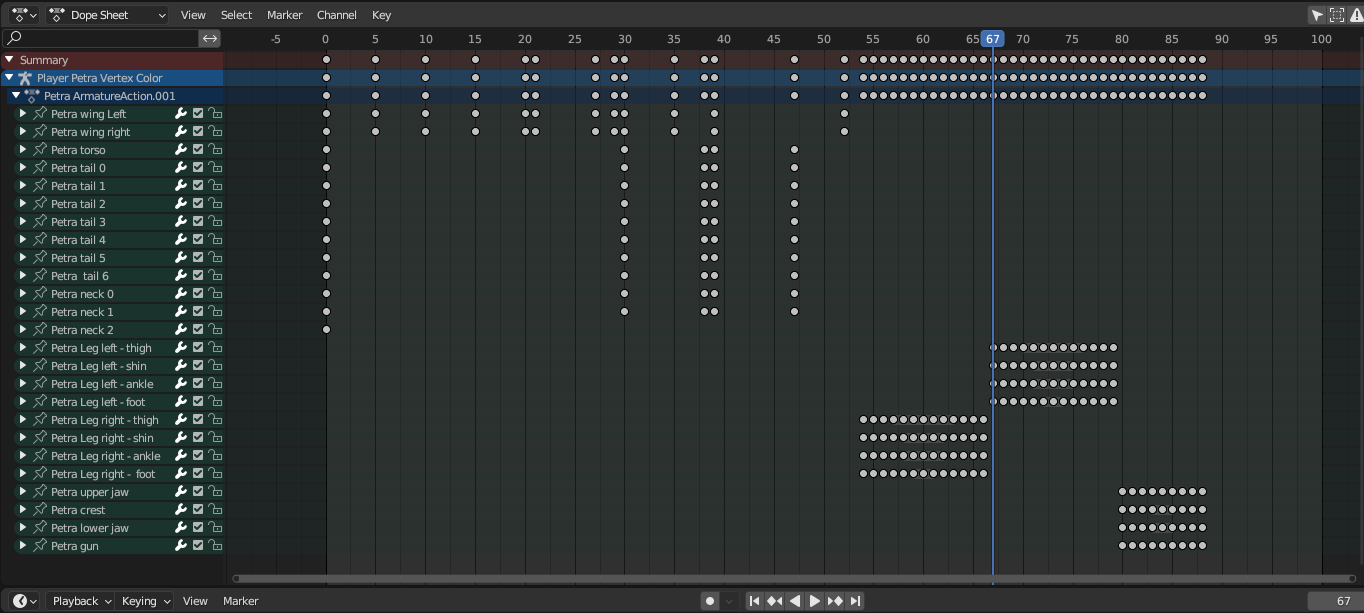Toggle modifiers wrench for Petra tail 1
Screen dimensions: 1364x613
click(x=181, y=186)
